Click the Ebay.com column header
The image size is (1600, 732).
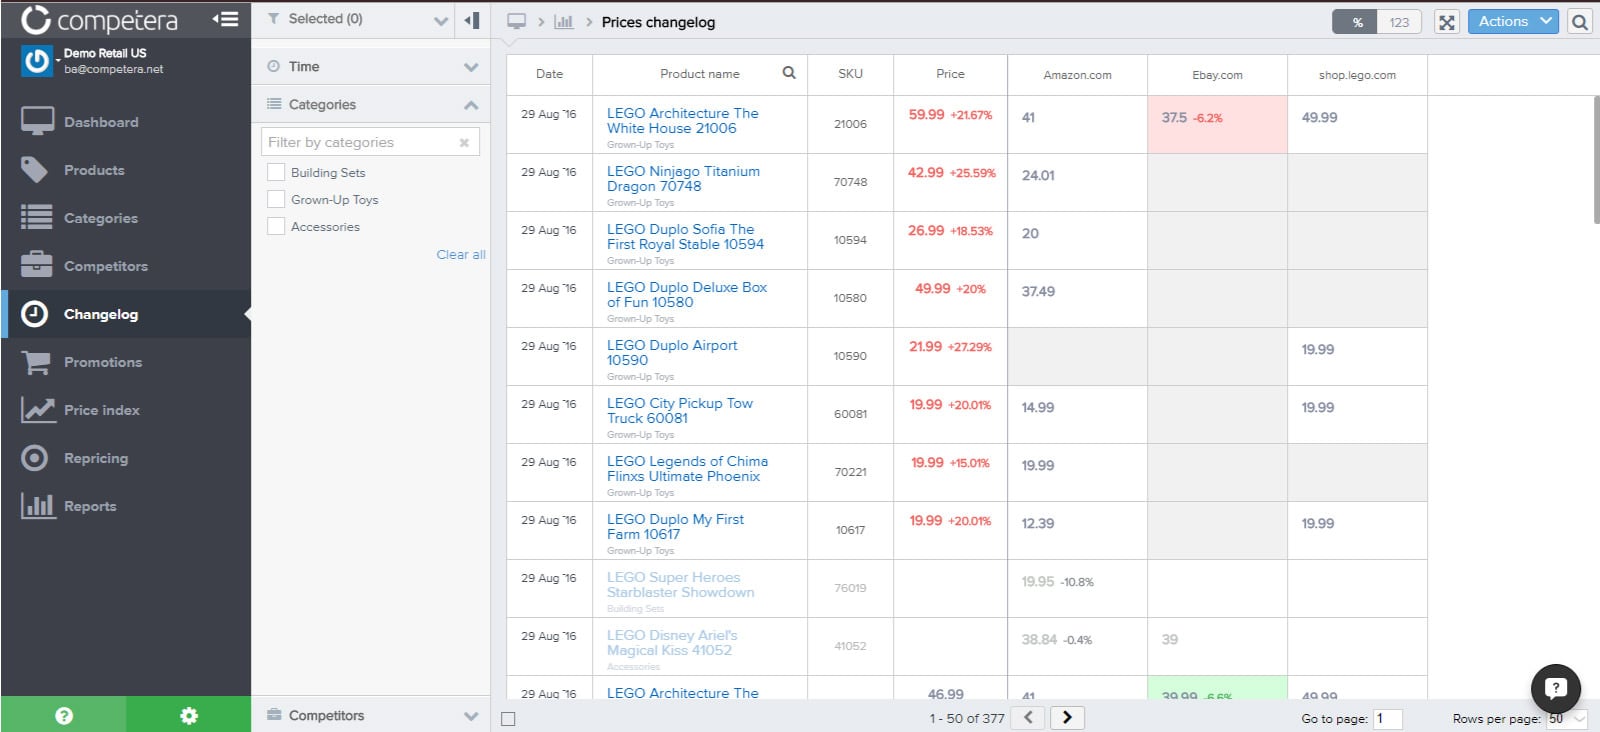tap(1217, 75)
